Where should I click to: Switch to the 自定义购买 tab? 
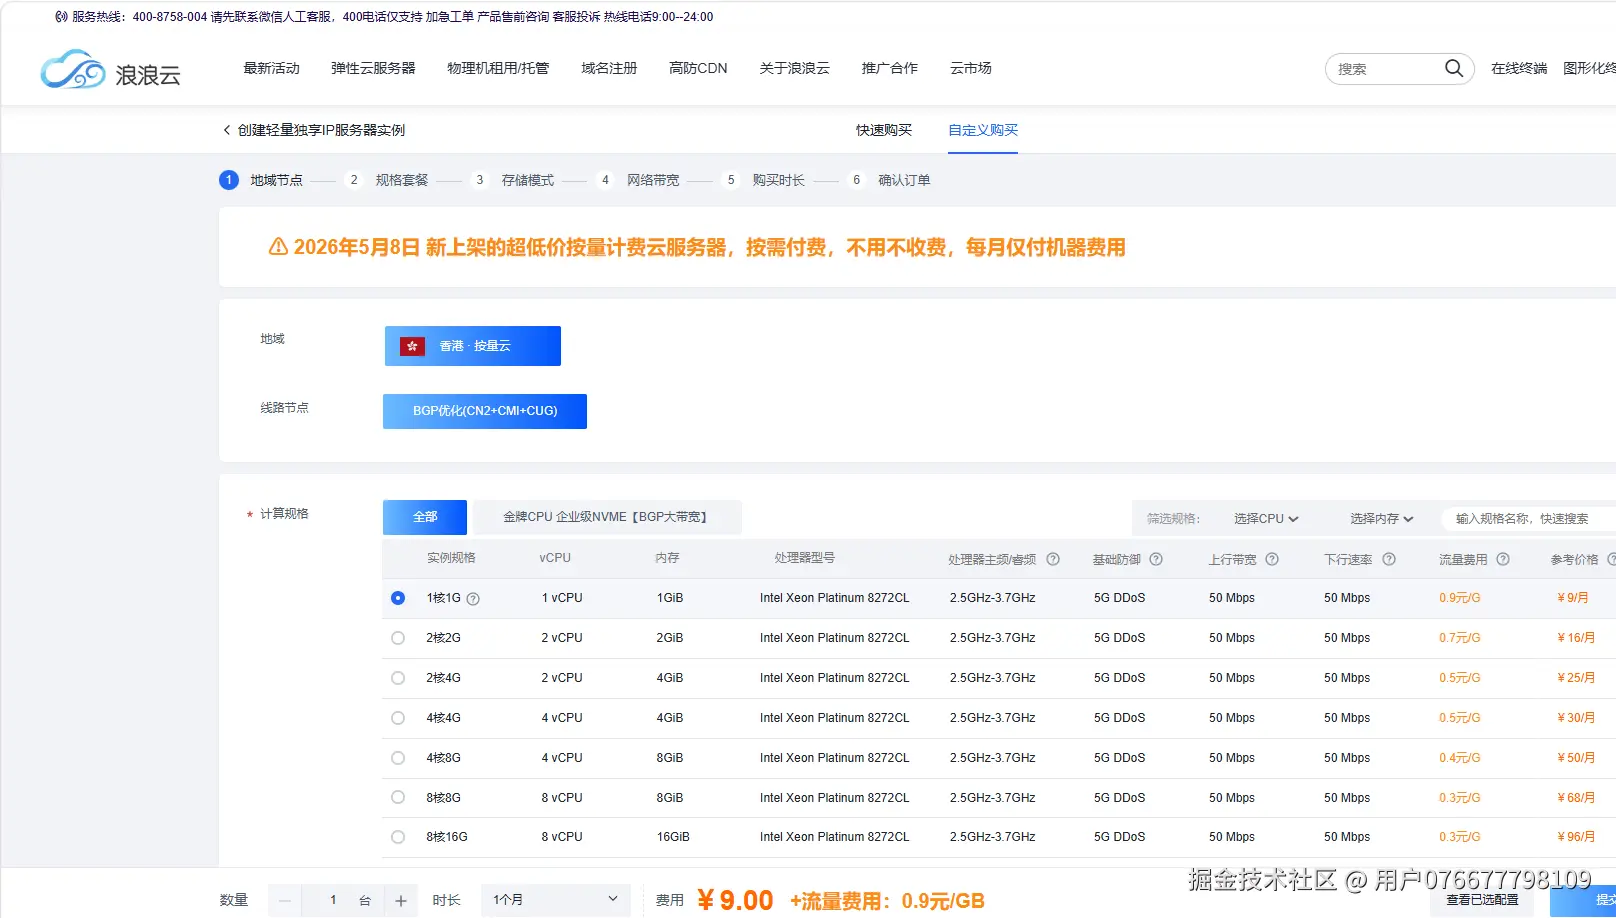pos(983,130)
